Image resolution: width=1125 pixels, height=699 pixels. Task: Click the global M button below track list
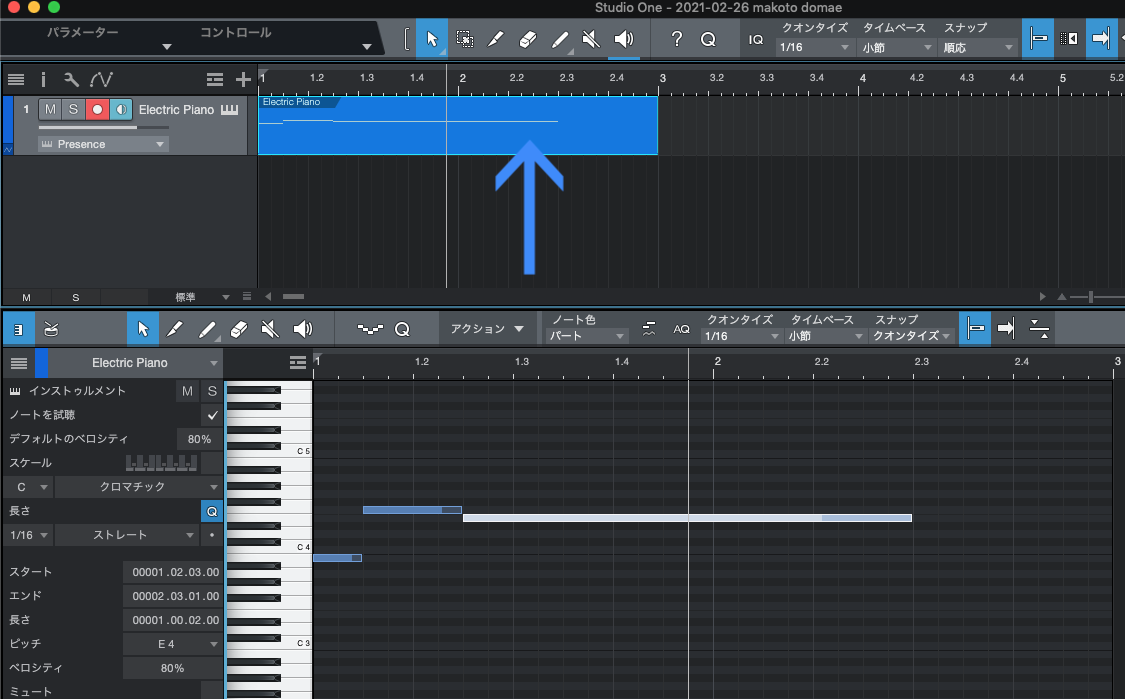27,297
